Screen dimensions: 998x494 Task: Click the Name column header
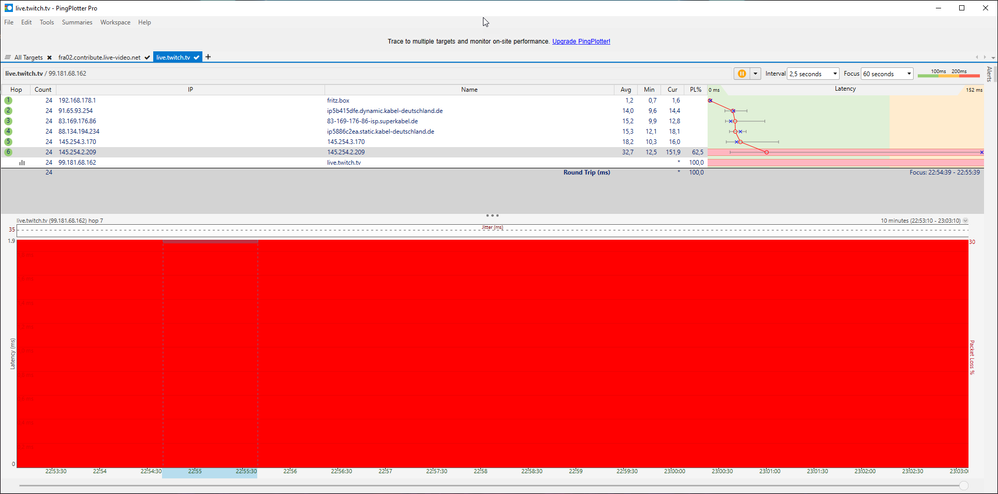tap(469, 90)
